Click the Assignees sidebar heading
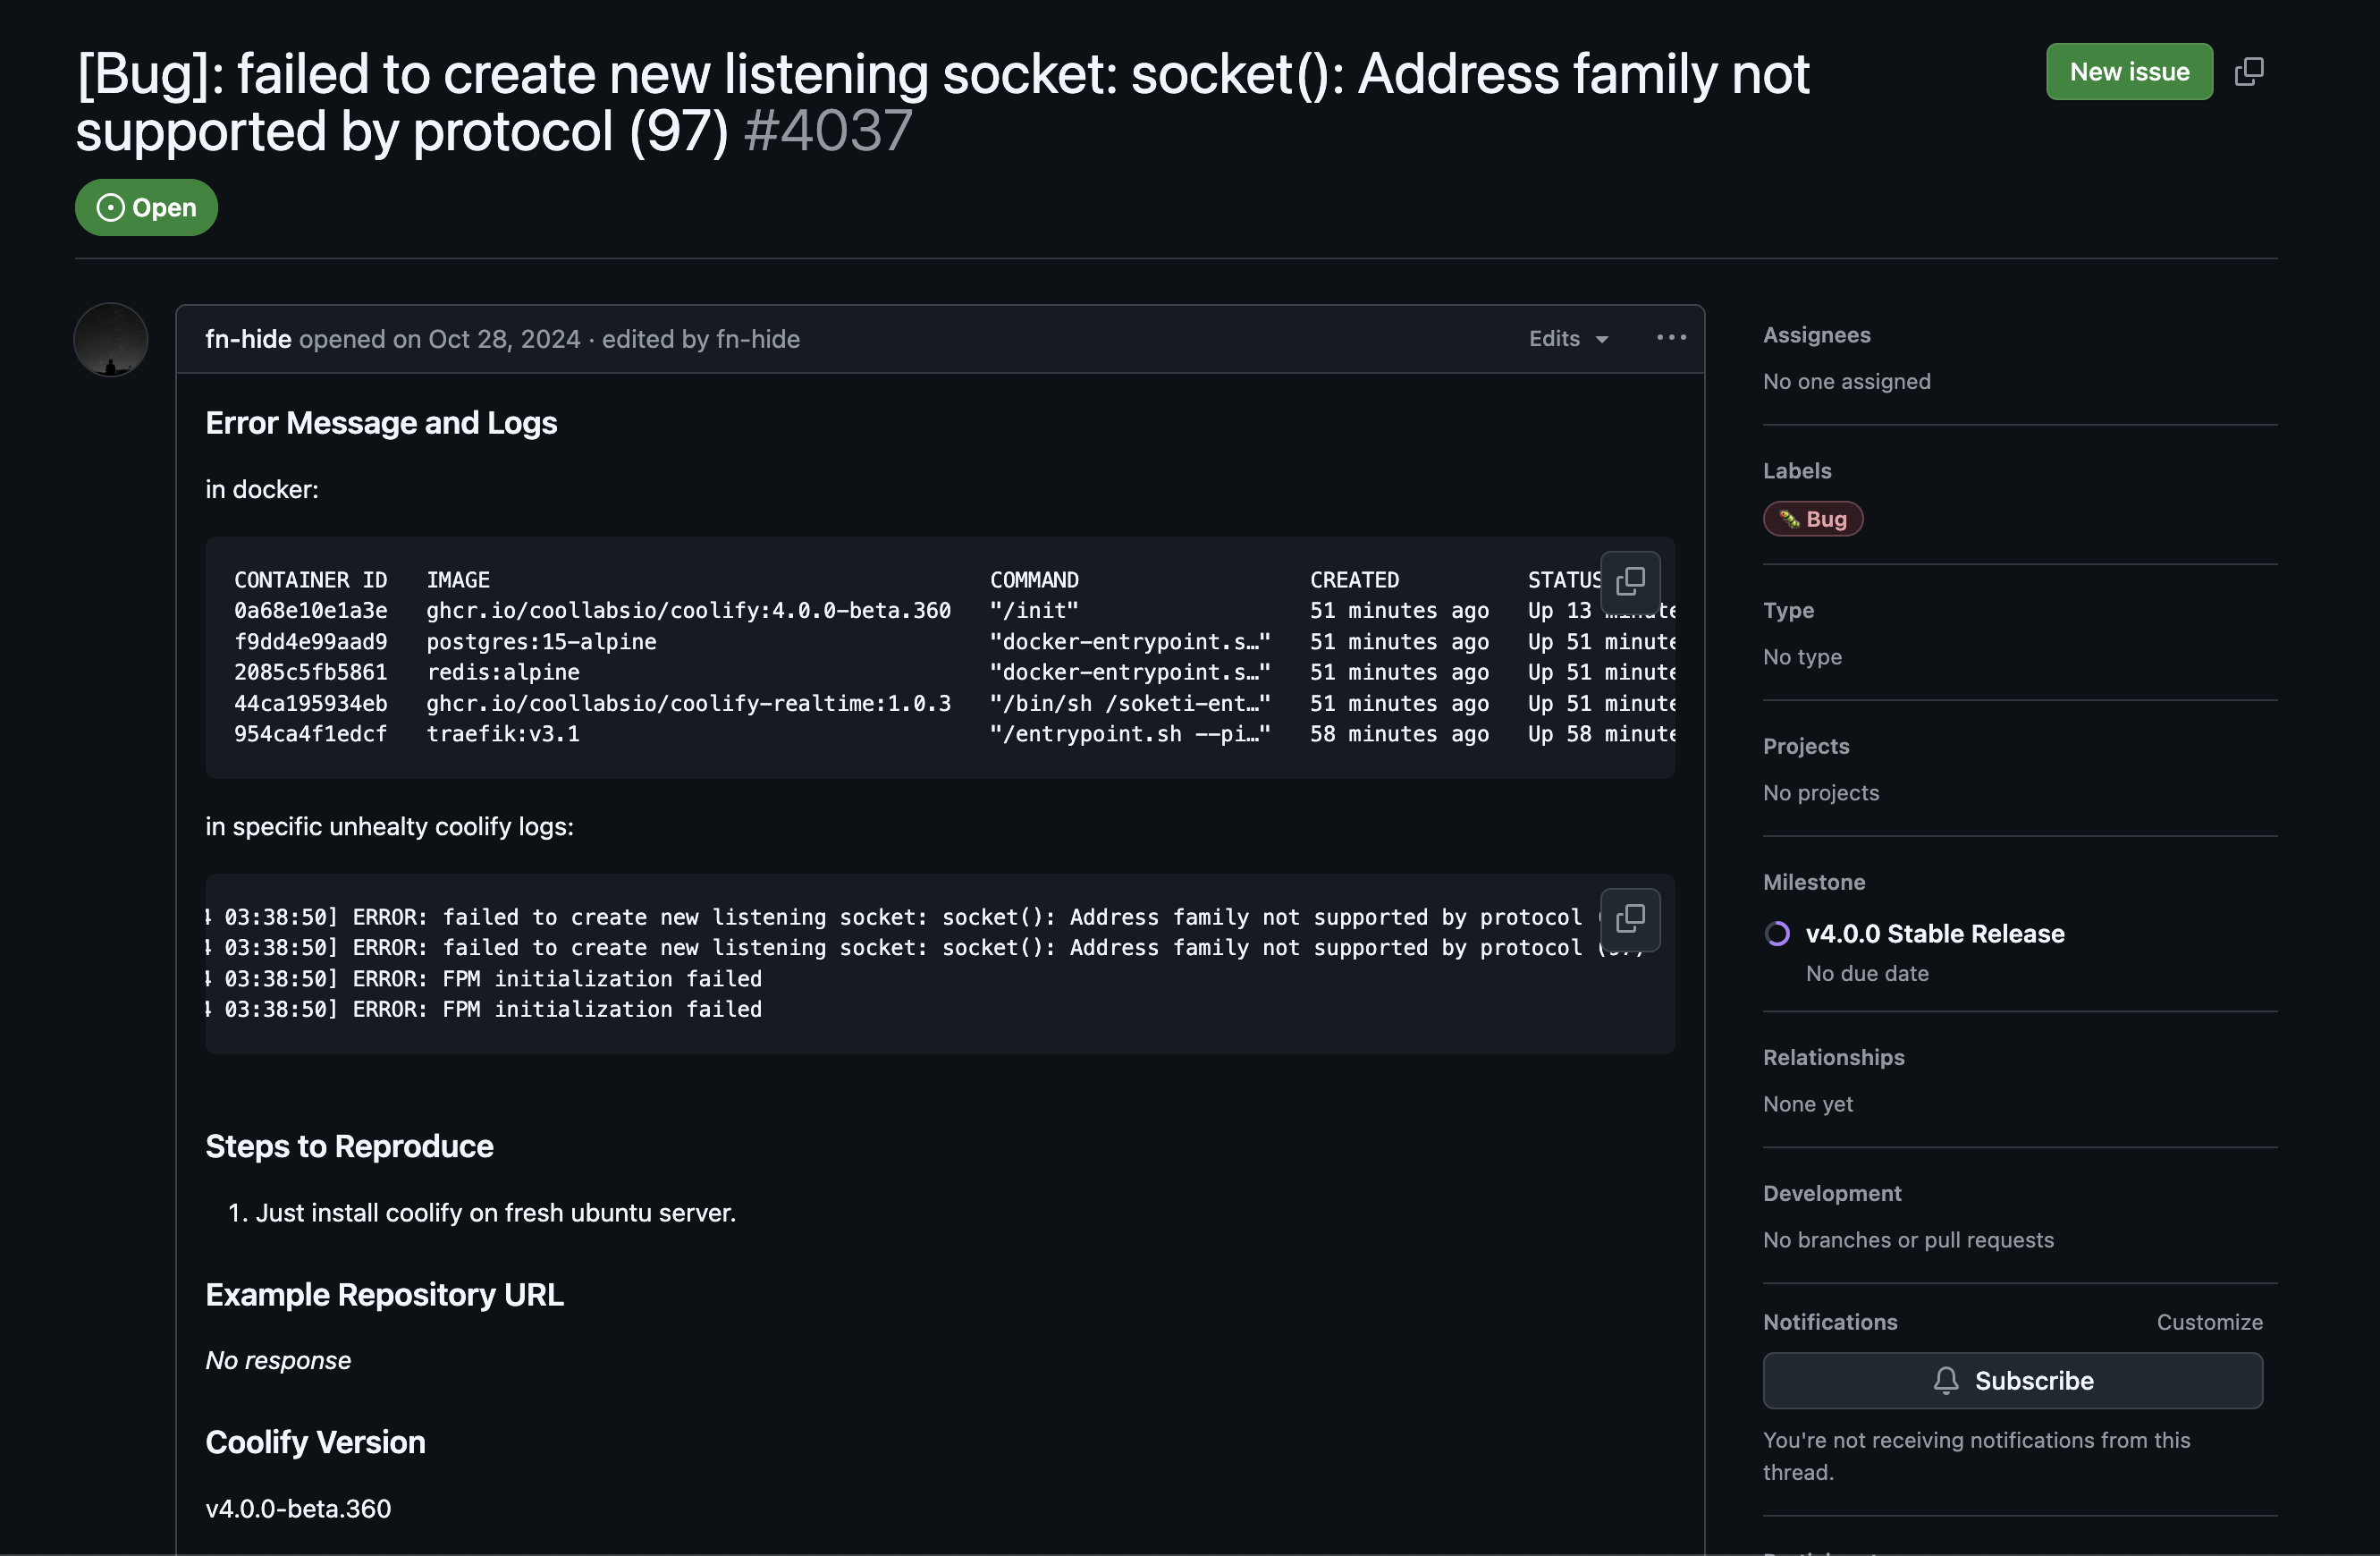This screenshot has height=1556, width=2380. point(1816,335)
